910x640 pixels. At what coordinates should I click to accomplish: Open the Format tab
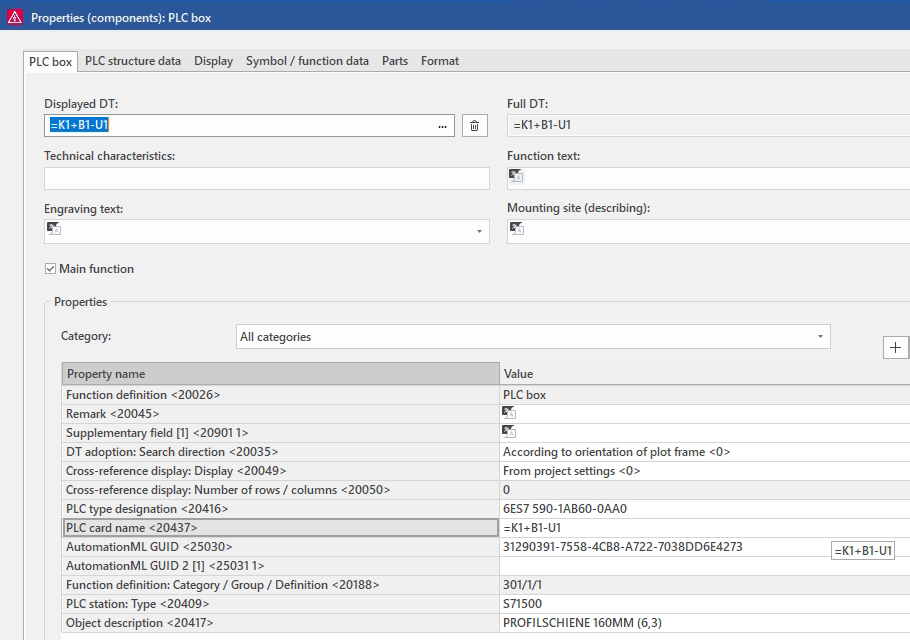(x=440, y=61)
